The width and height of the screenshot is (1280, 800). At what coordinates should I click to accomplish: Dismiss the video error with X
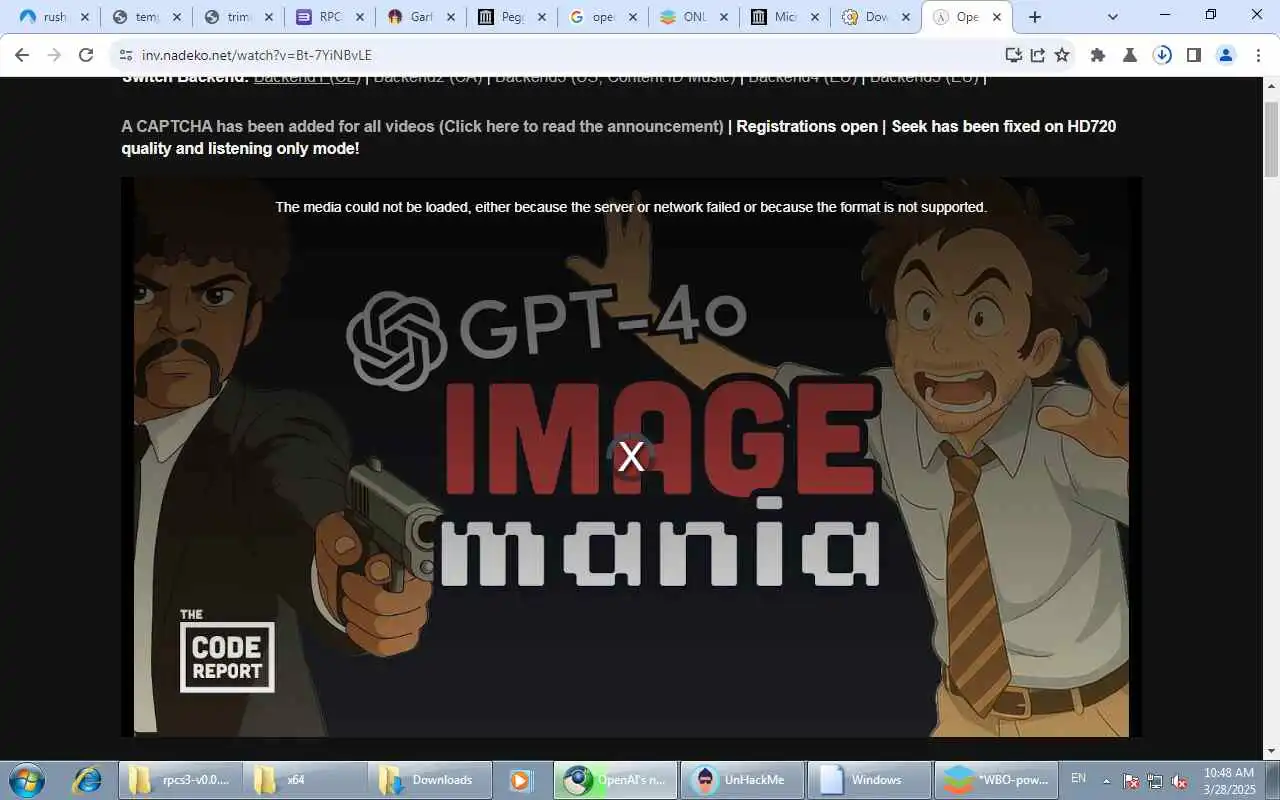[631, 457]
